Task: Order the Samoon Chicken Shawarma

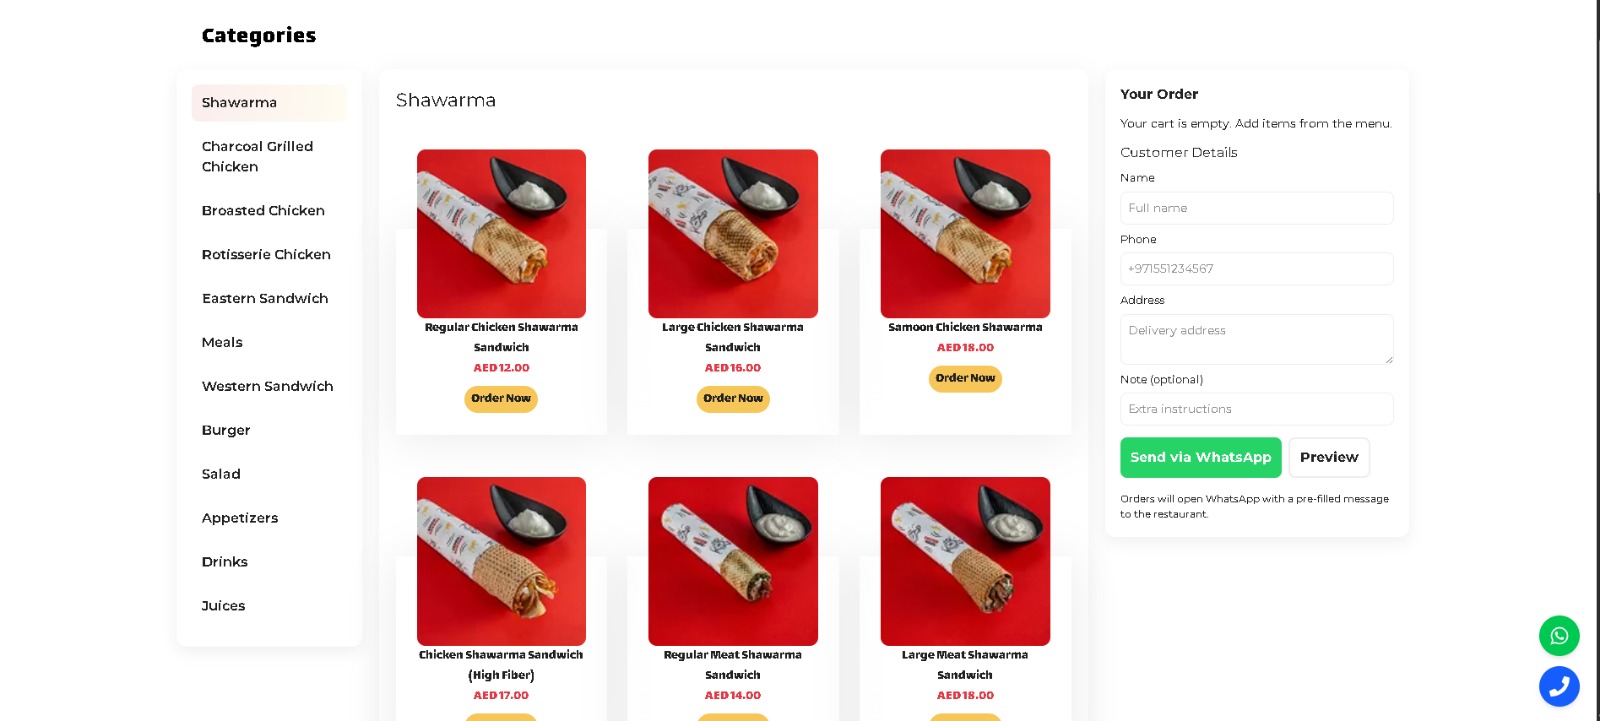Action: [965, 379]
